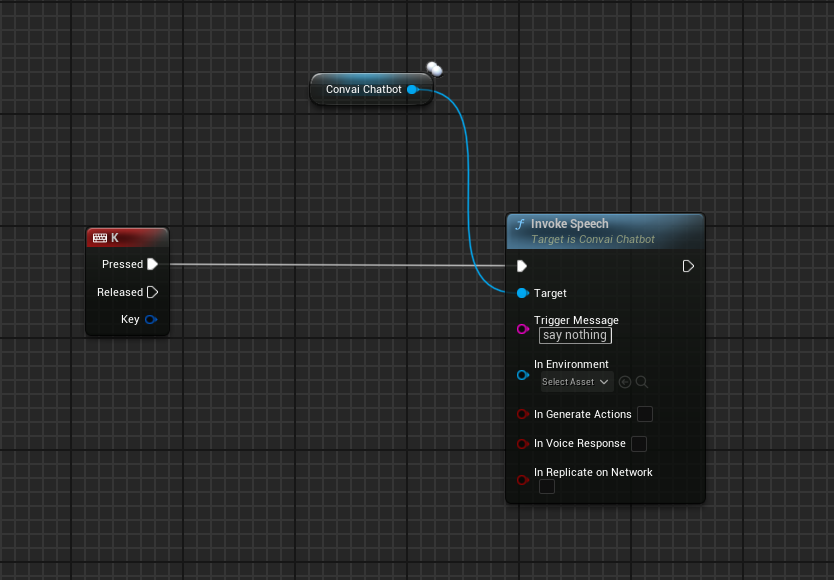Select the Invoke Speech node title
The height and width of the screenshot is (580, 834).
pyautogui.click(x=569, y=224)
